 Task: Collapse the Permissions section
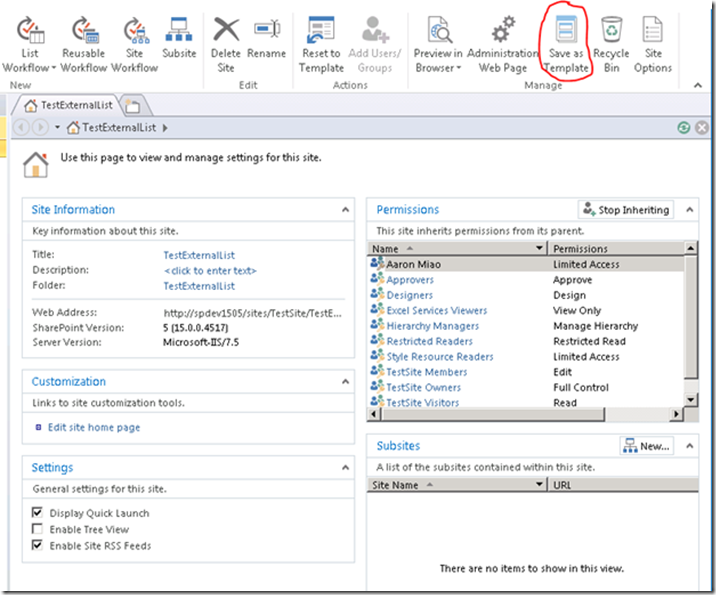pos(690,210)
